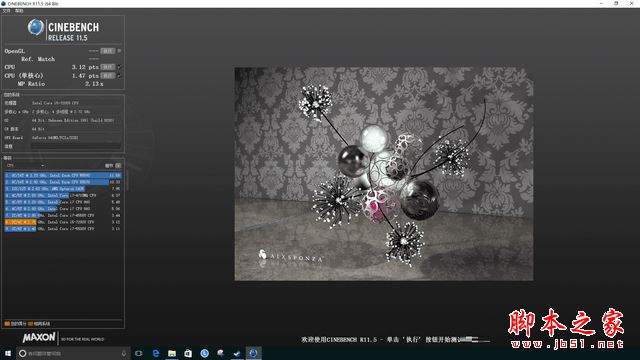Click the Ref. Match label

click(38, 59)
